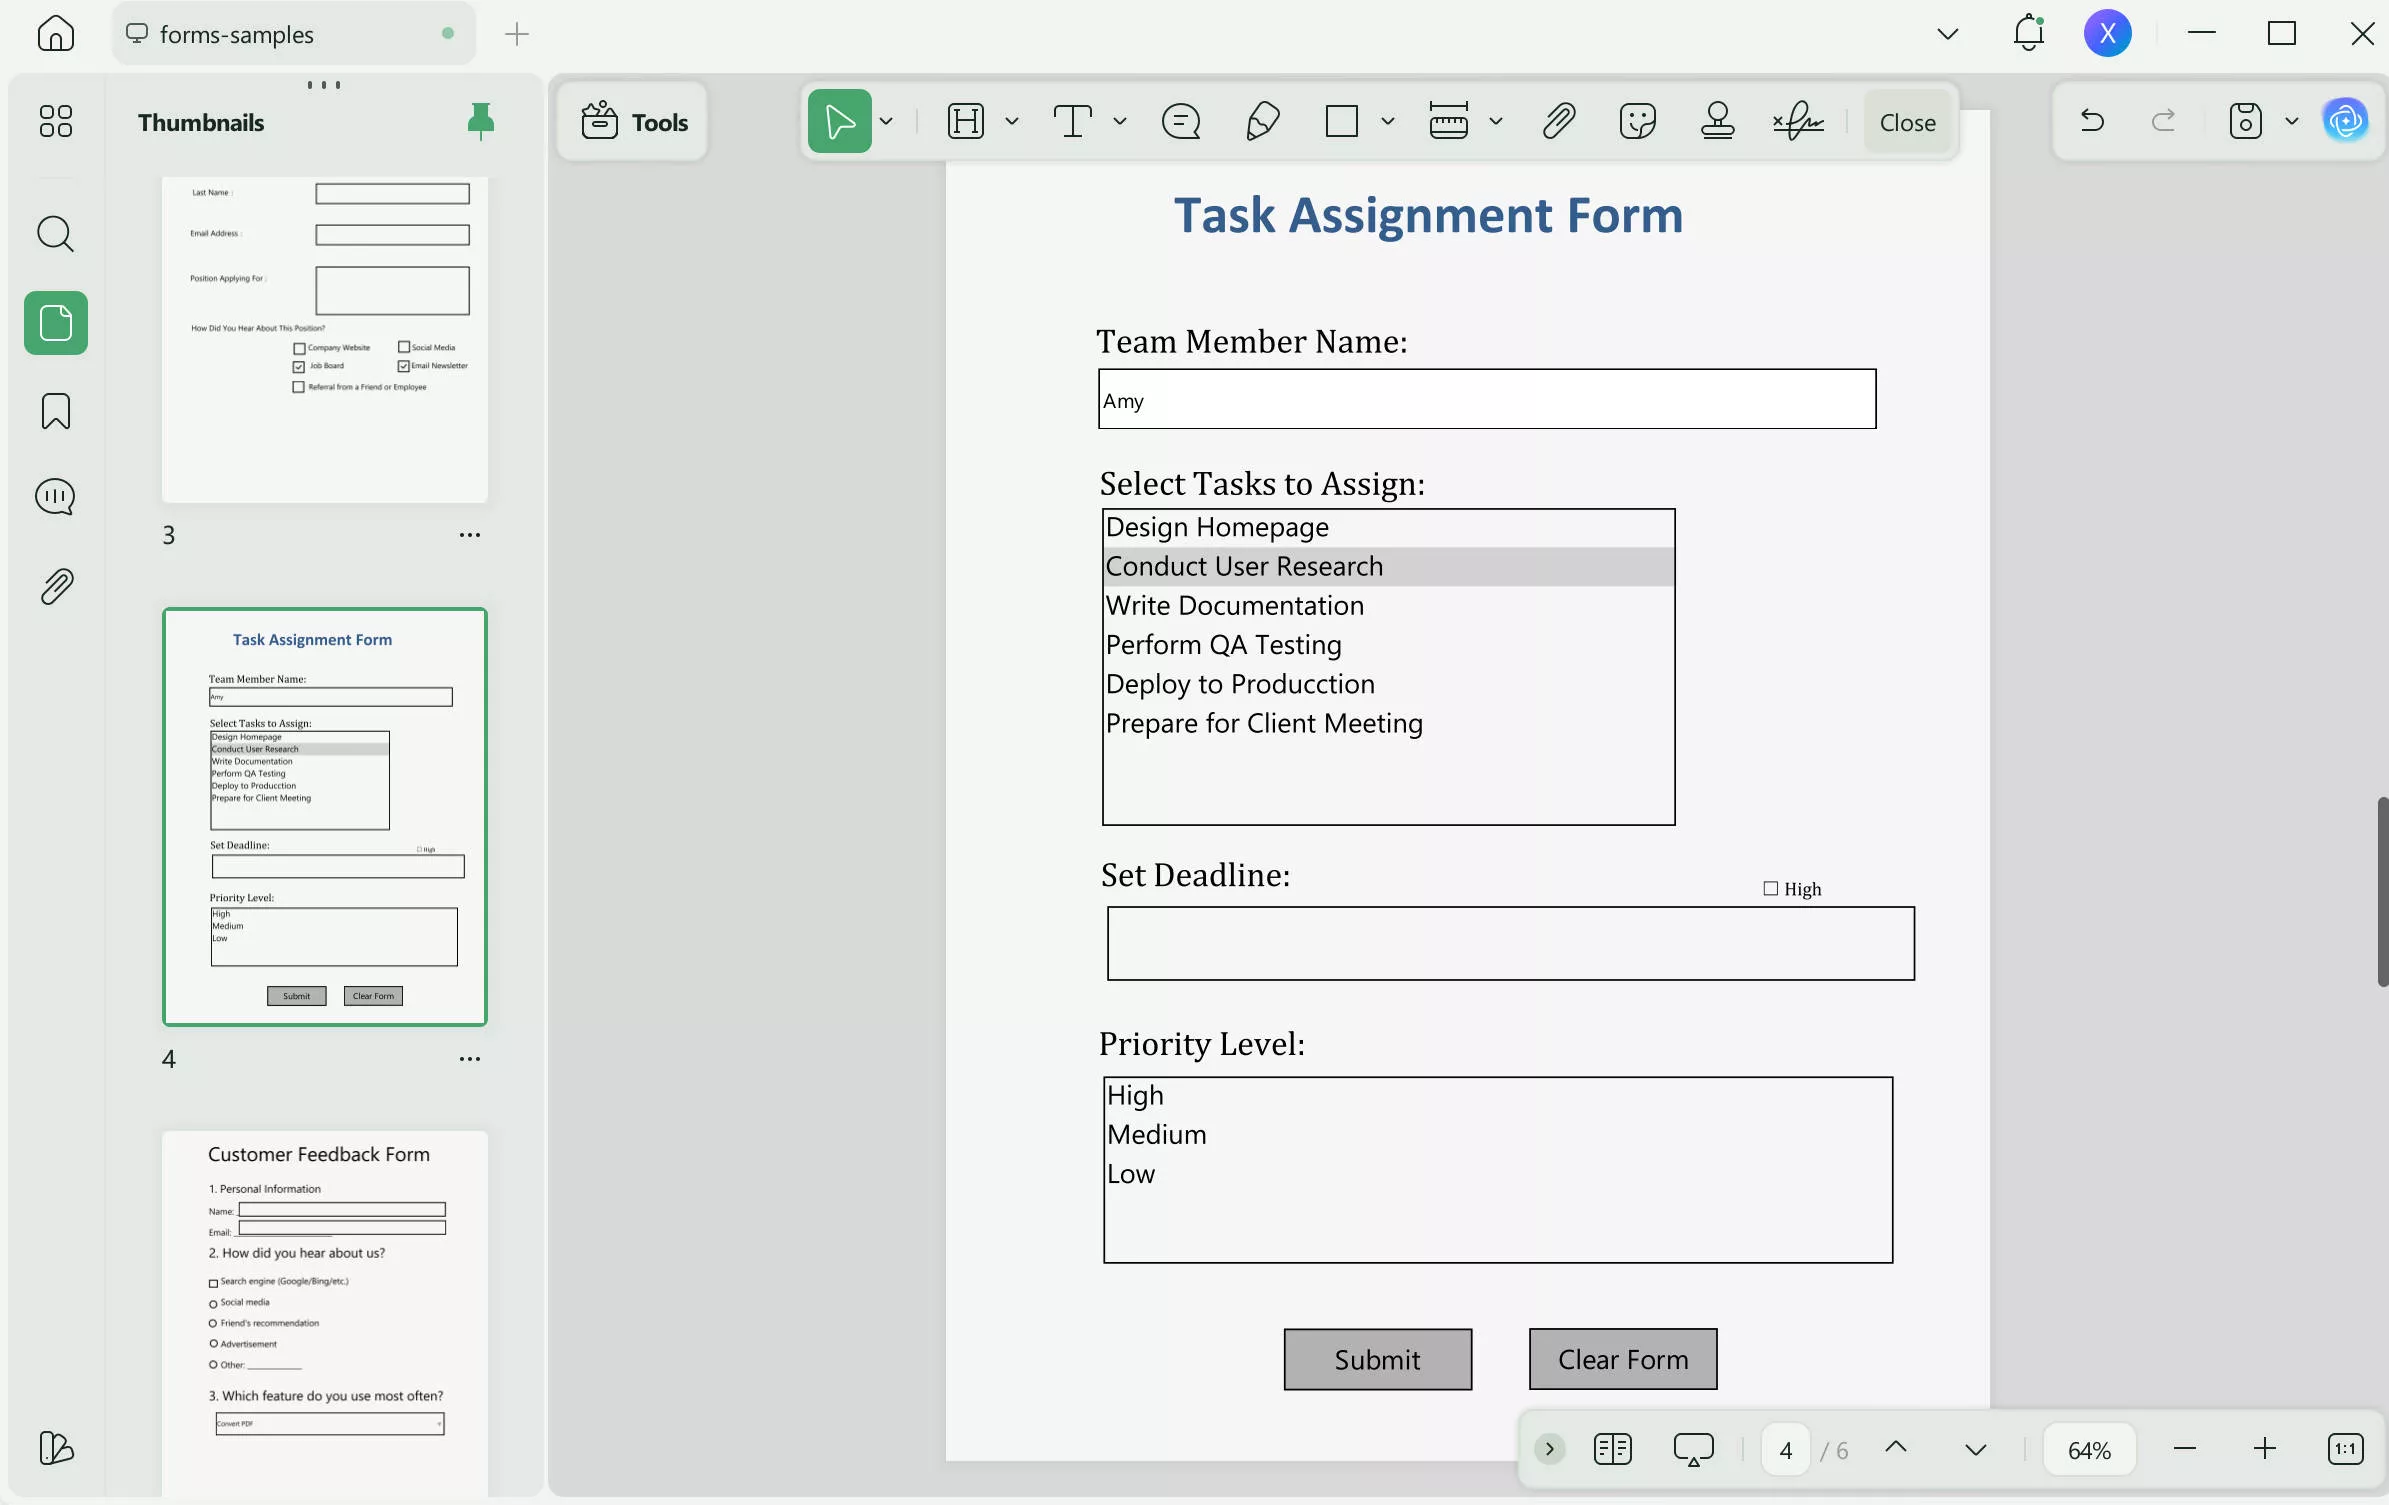Toggle the green pin on Thumbnails panel
Viewport: 2389px width, 1505px height.
[481, 121]
